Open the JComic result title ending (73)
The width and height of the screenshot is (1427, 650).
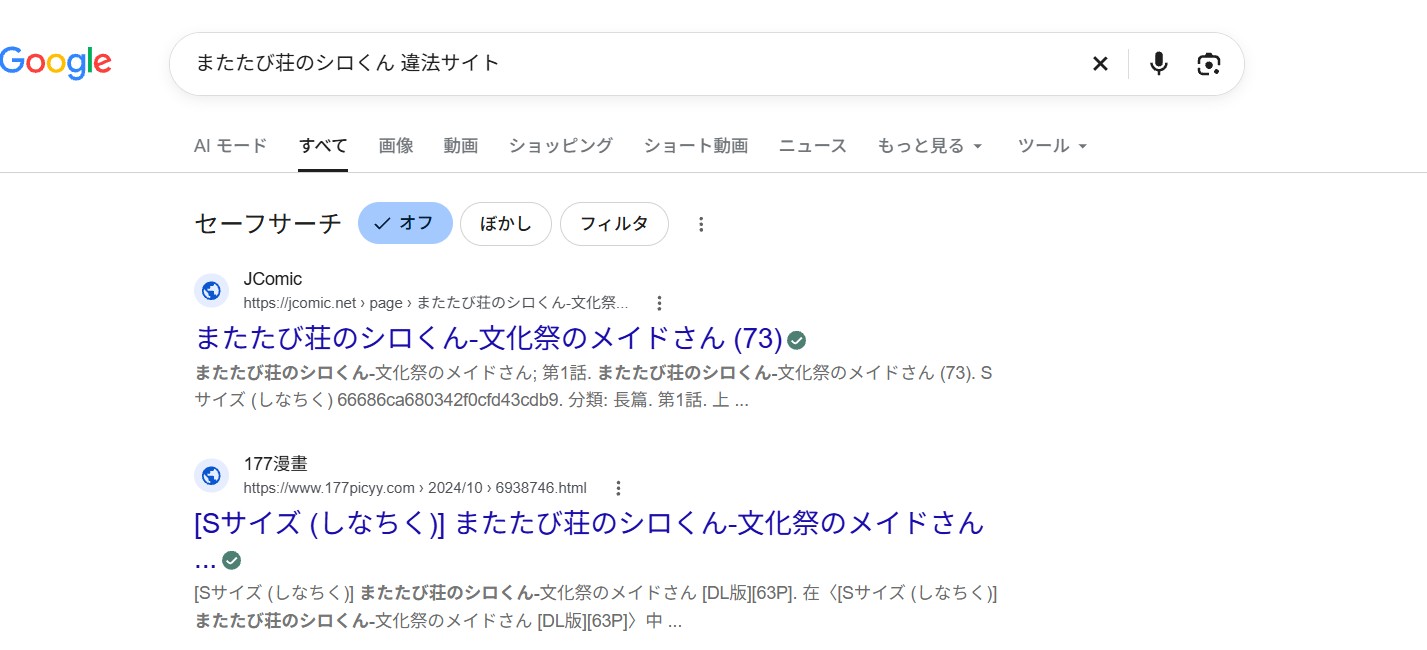pyautogui.click(x=488, y=338)
